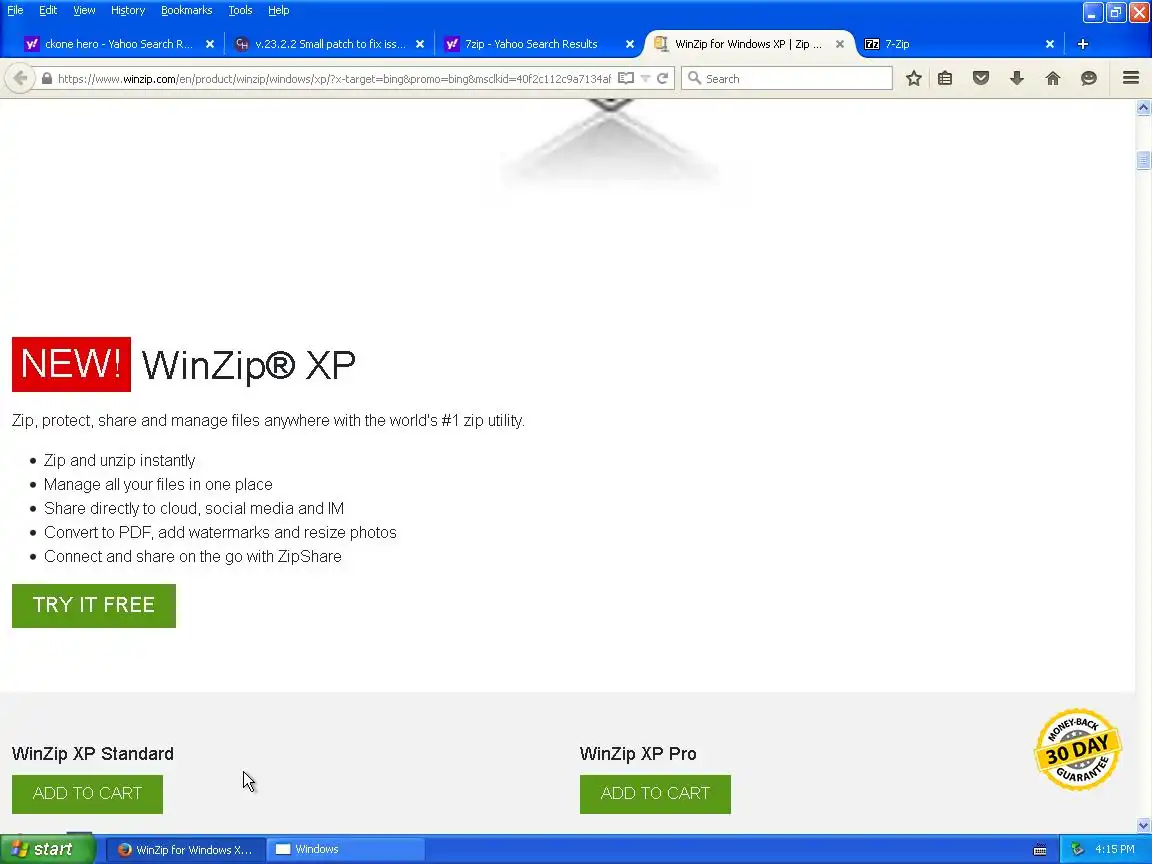Click the TRY IT FREE button
Viewport: 1152px width, 864px height.
point(94,606)
